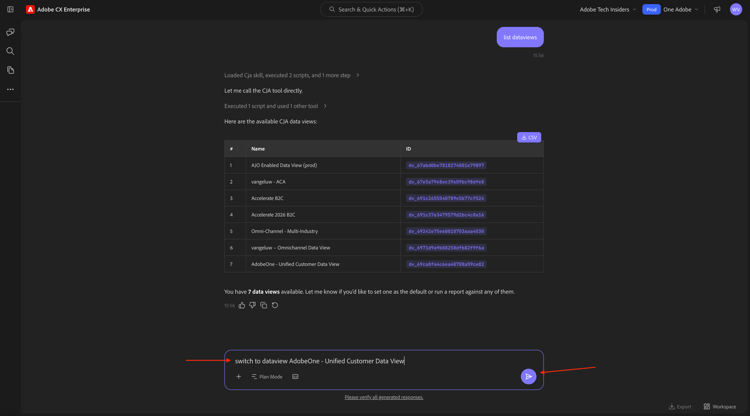Click the Export button at bottom right
This screenshot has height=416, width=750.
pyautogui.click(x=680, y=407)
